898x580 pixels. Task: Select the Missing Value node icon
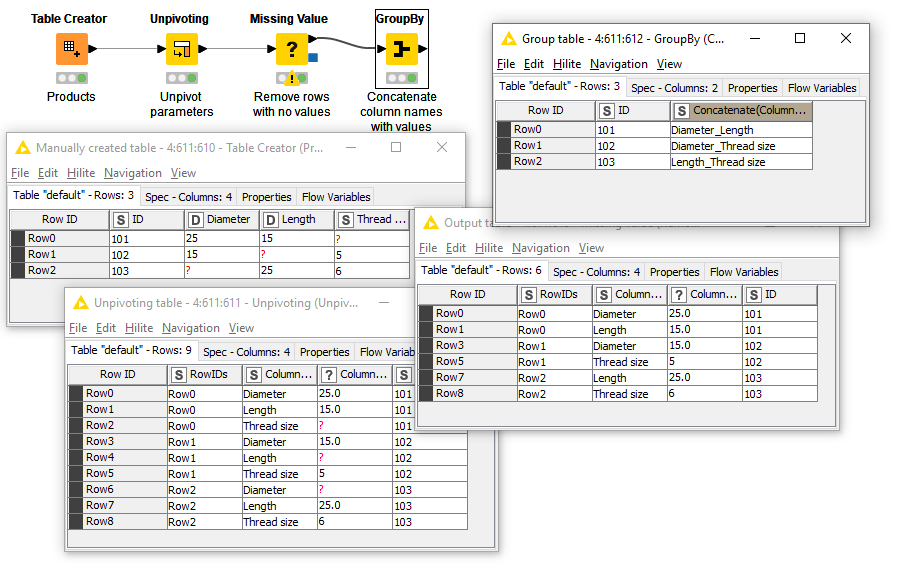[x=292, y=49]
